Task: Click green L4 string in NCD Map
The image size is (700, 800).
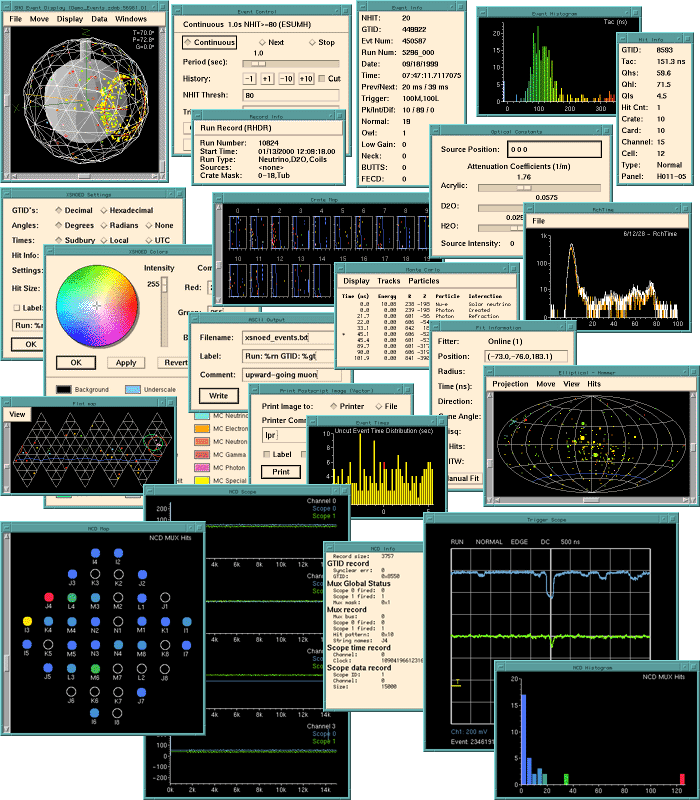Action: pyautogui.click(x=71, y=597)
